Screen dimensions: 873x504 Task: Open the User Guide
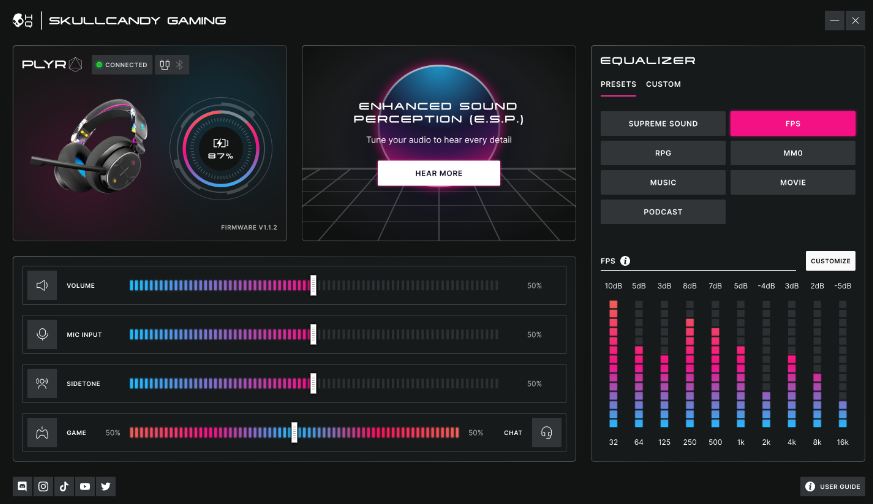click(832, 486)
